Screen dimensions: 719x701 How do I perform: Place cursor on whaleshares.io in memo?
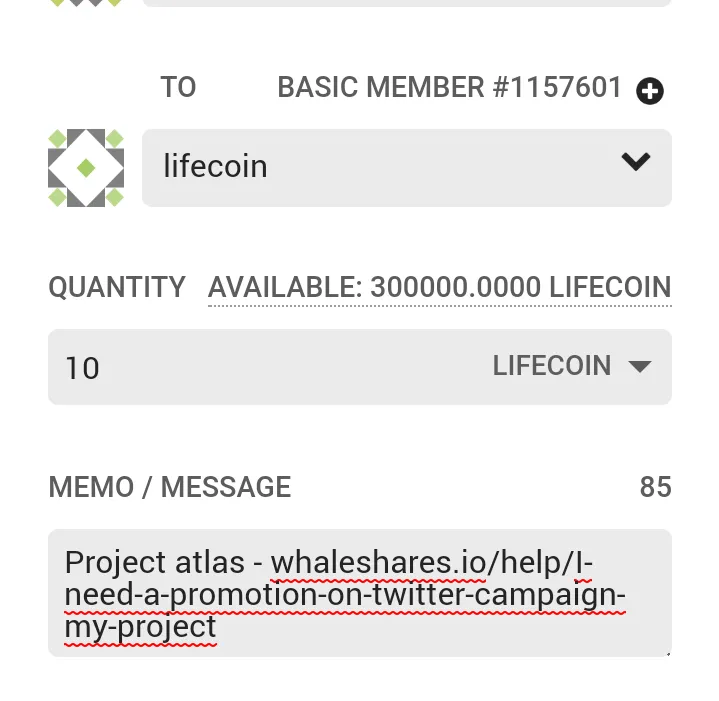coord(378,563)
